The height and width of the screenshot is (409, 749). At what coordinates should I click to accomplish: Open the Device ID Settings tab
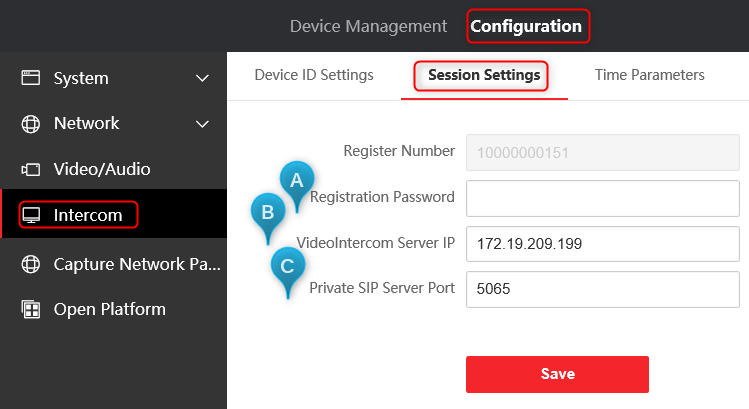point(314,75)
